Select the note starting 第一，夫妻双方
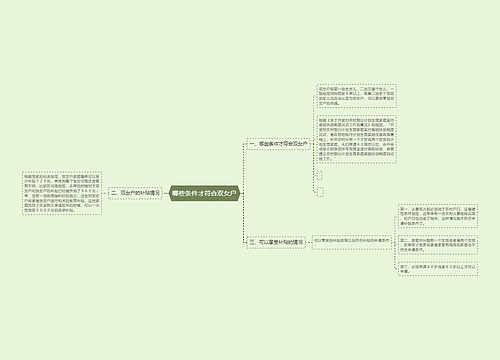Viewport: 500px width, 360px height. click(x=438, y=216)
